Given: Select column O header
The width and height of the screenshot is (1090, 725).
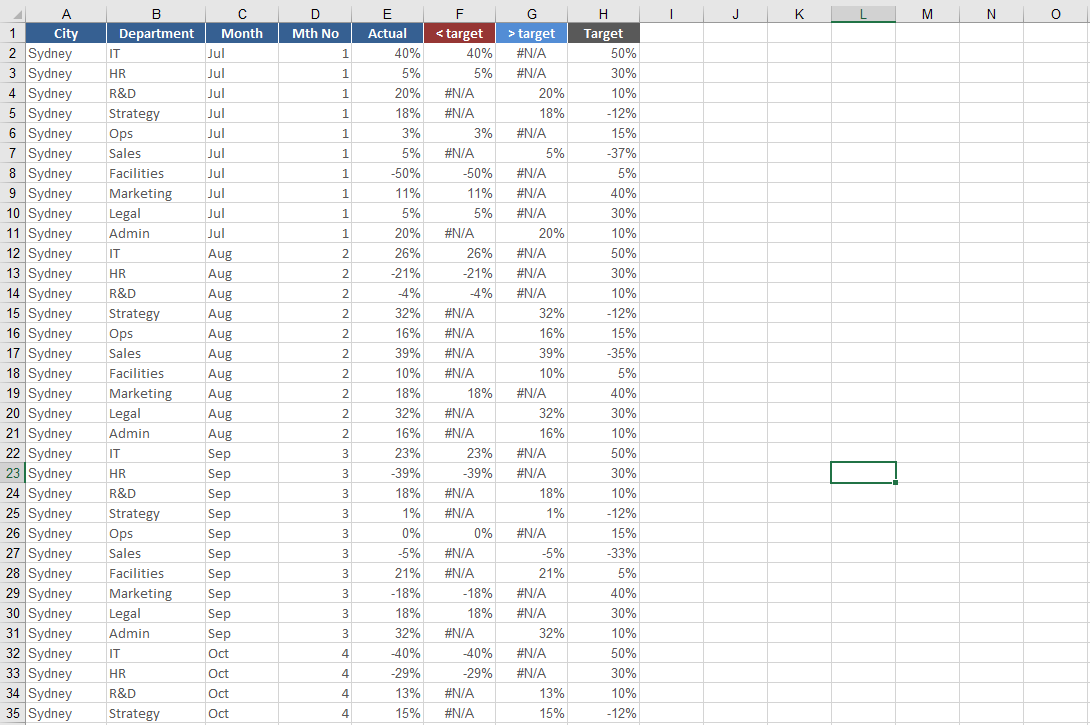Looking at the screenshot, I should [x=1055, y=14].
